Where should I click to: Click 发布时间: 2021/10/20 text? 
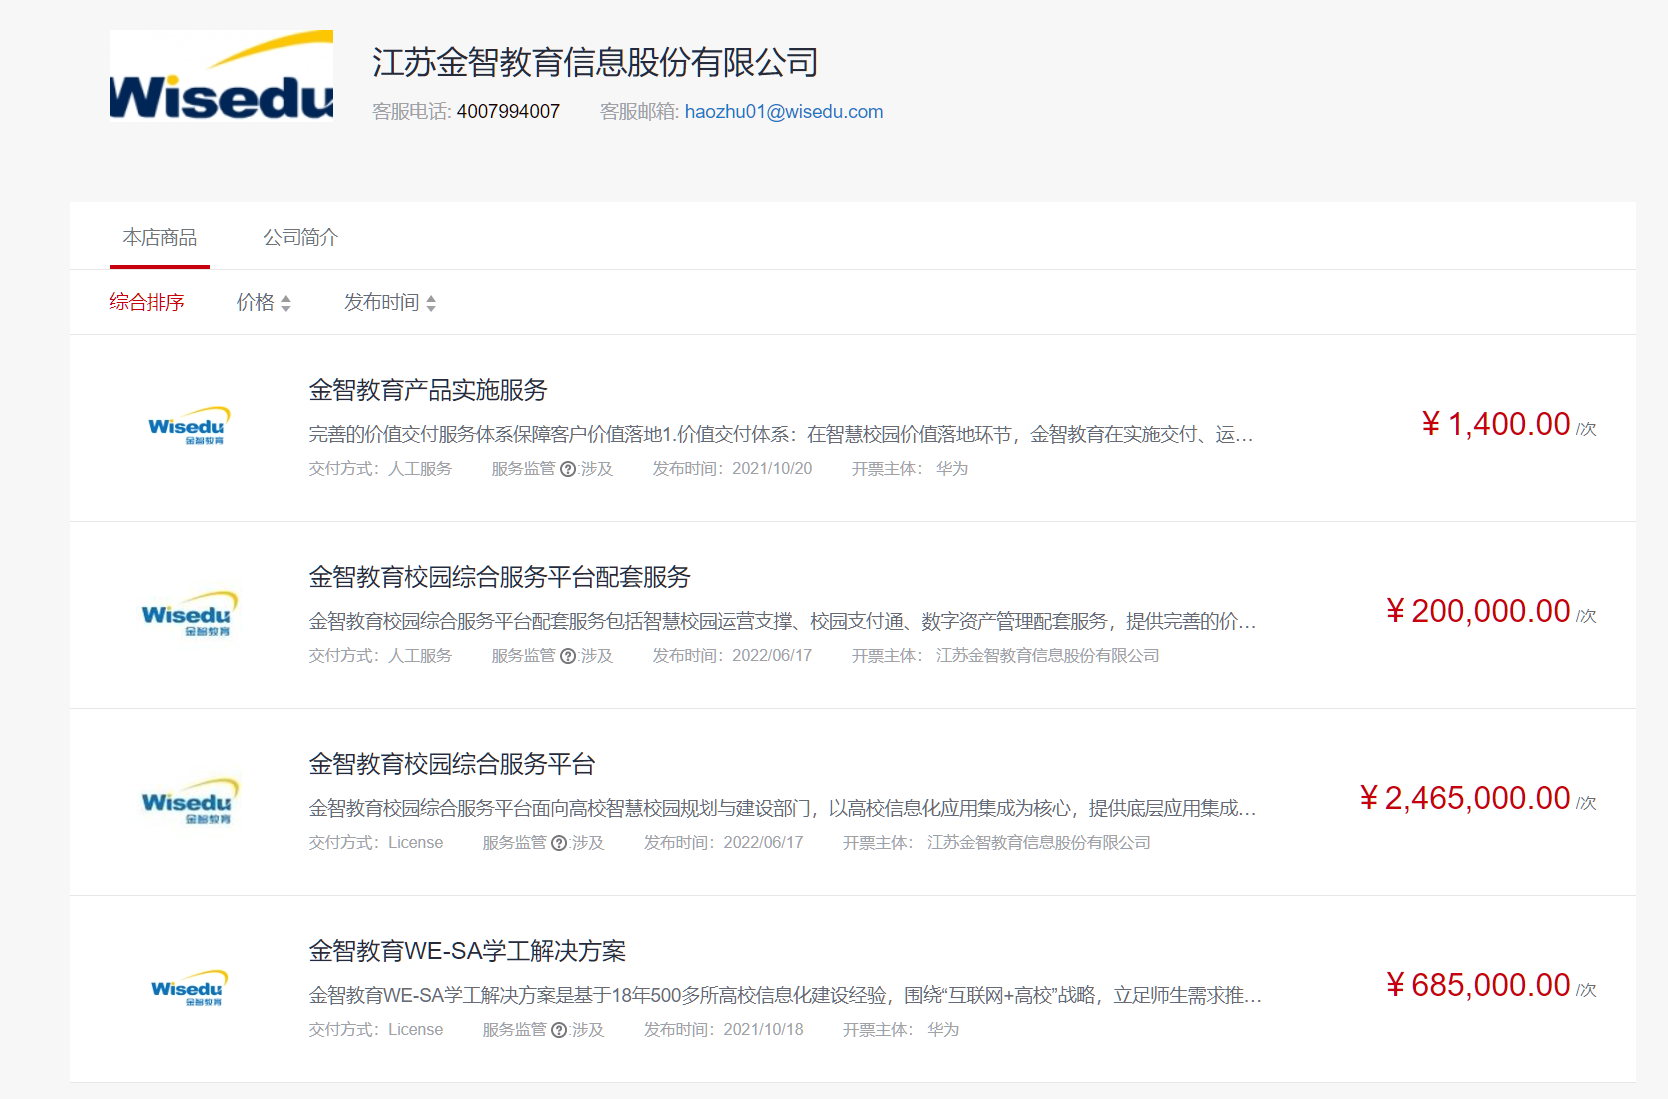[733, 469]
